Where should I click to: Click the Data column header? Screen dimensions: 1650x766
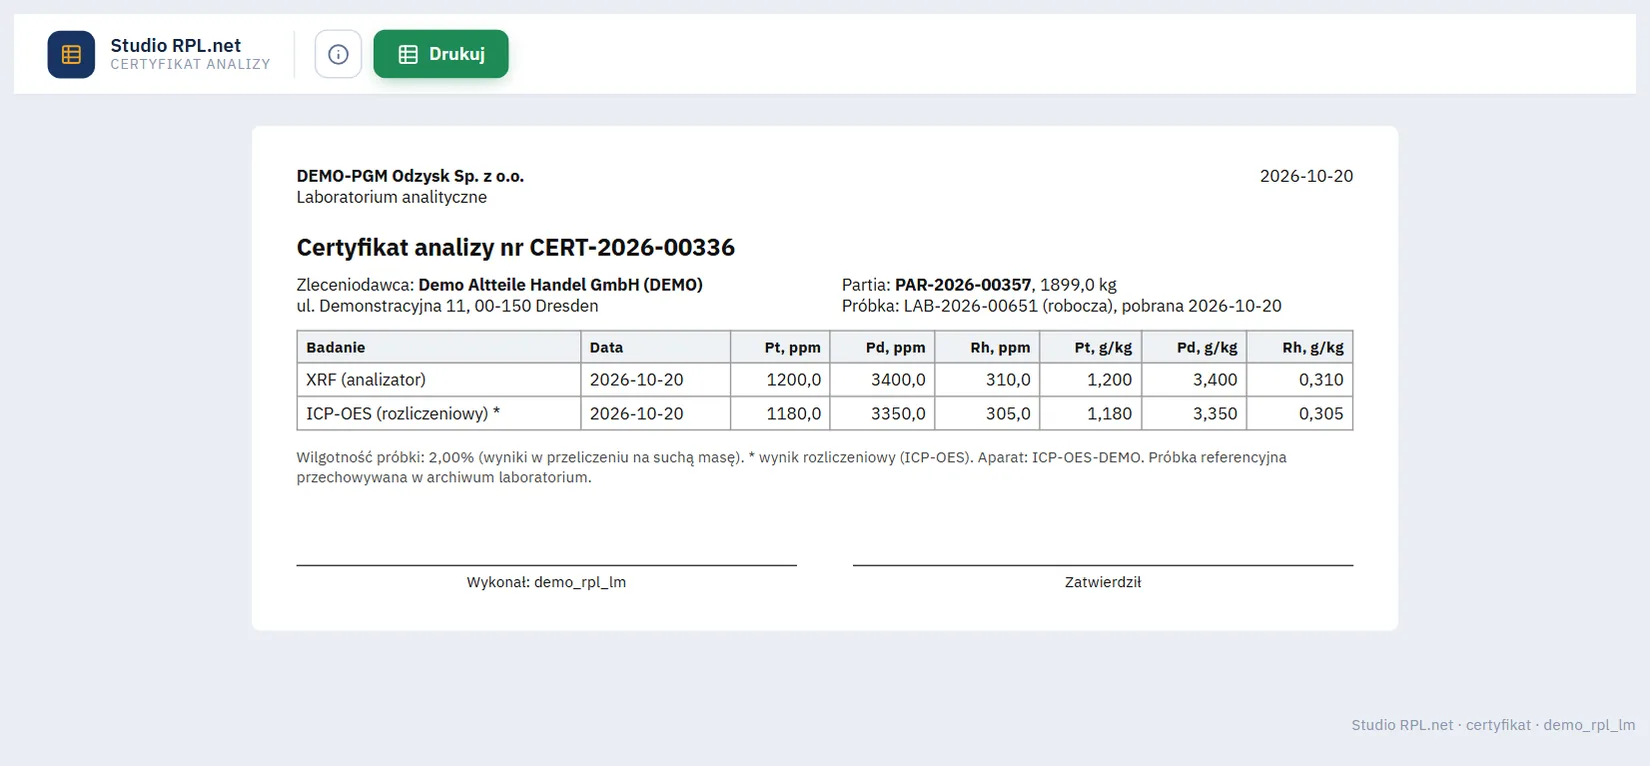[656, 347]
